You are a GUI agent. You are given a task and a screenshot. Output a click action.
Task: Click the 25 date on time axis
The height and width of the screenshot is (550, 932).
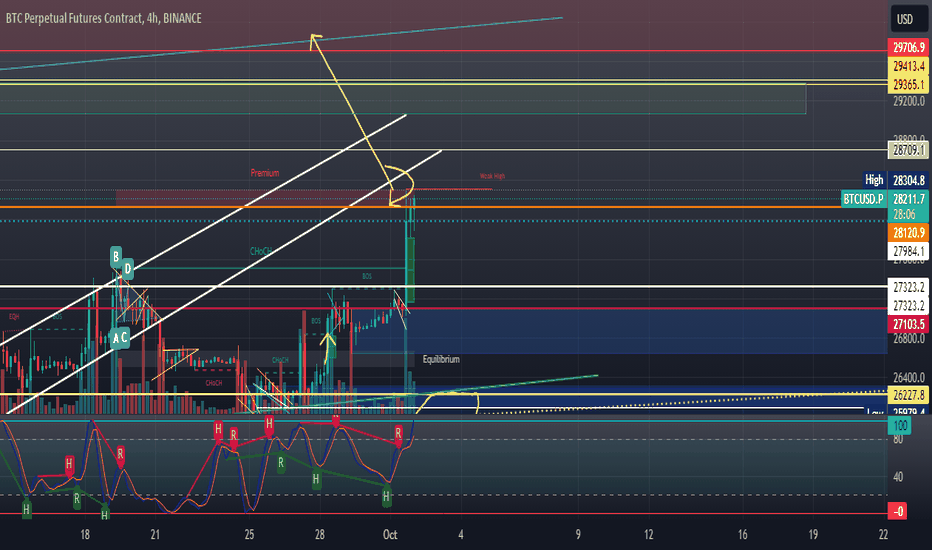pos(249,534)
